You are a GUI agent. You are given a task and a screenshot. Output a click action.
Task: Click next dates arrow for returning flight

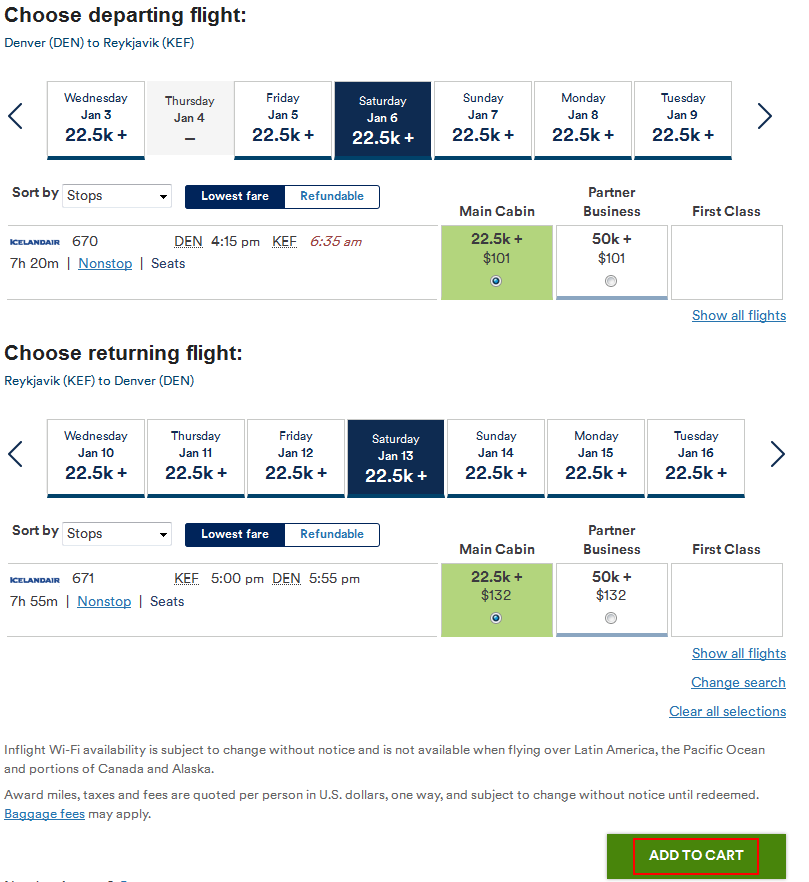point(777,454)
